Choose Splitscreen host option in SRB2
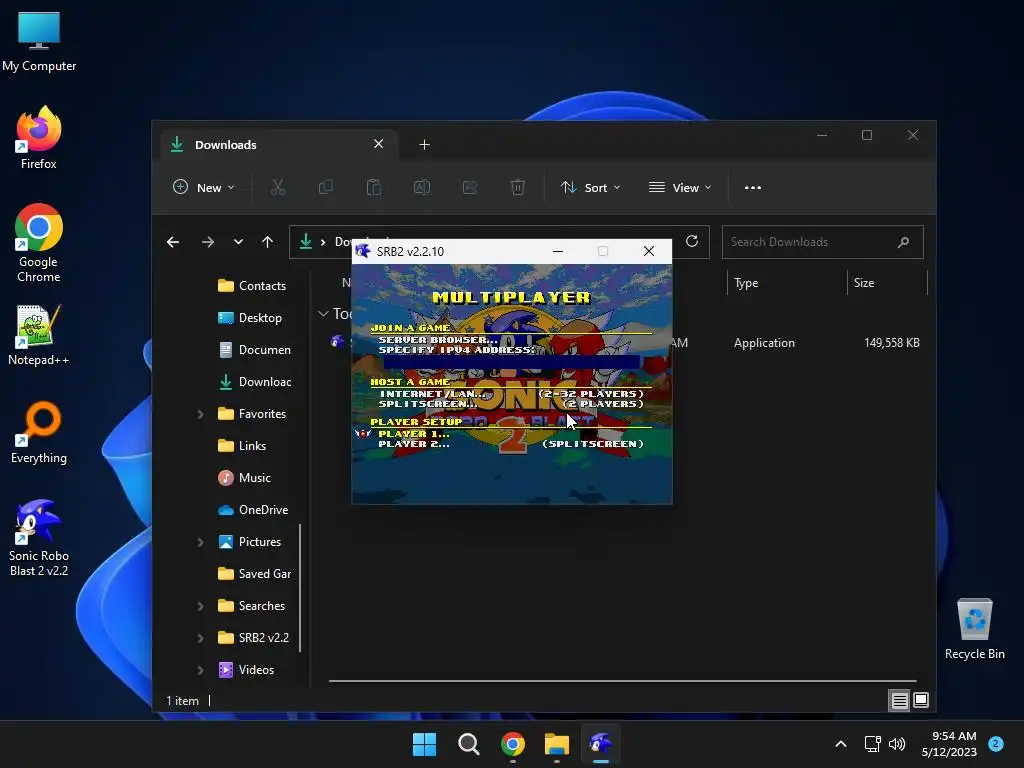Viewport: 1024px width, 768px height. pyautogui.click(x=511, y=404)
